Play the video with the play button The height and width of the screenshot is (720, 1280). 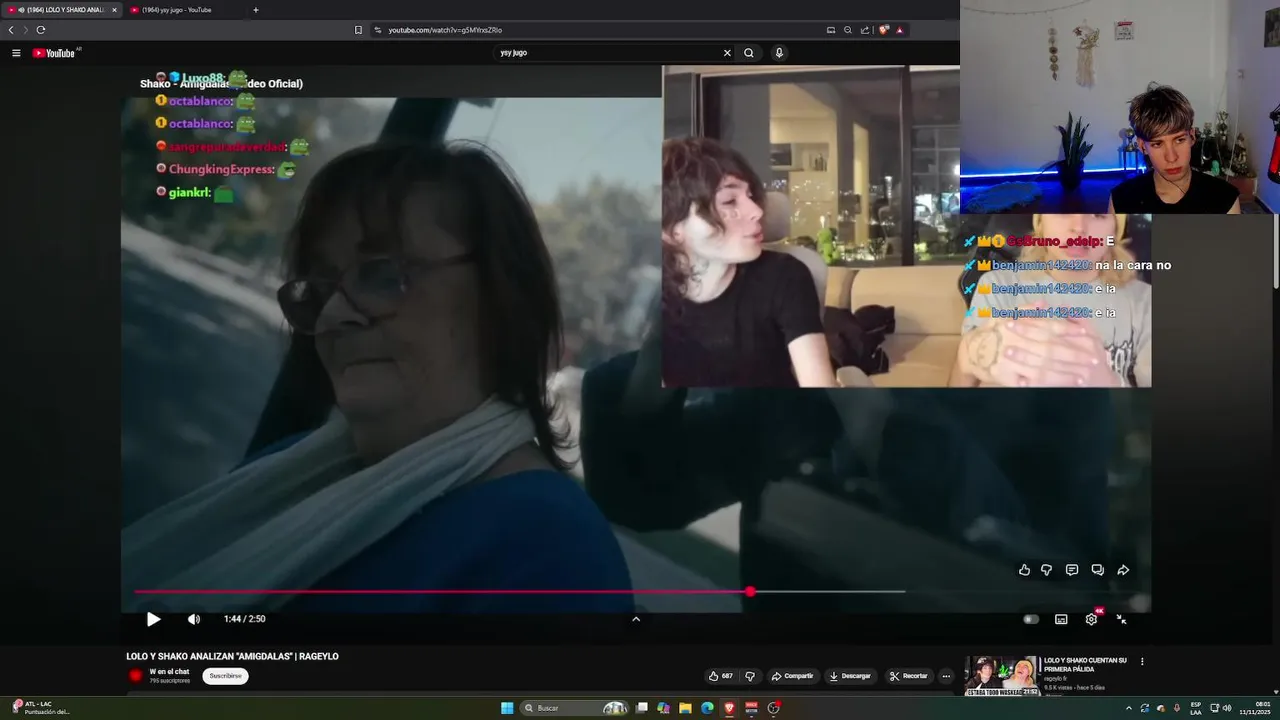point(153,619)
